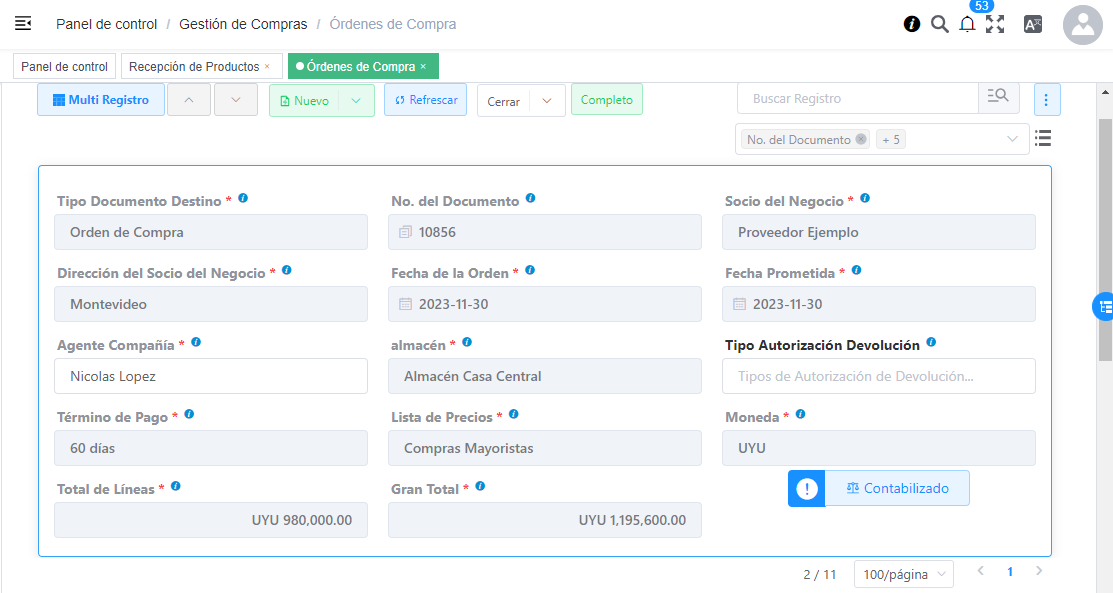Open the user profile avatar
The image size is (1113, 593).
(x=1082, y=25)
